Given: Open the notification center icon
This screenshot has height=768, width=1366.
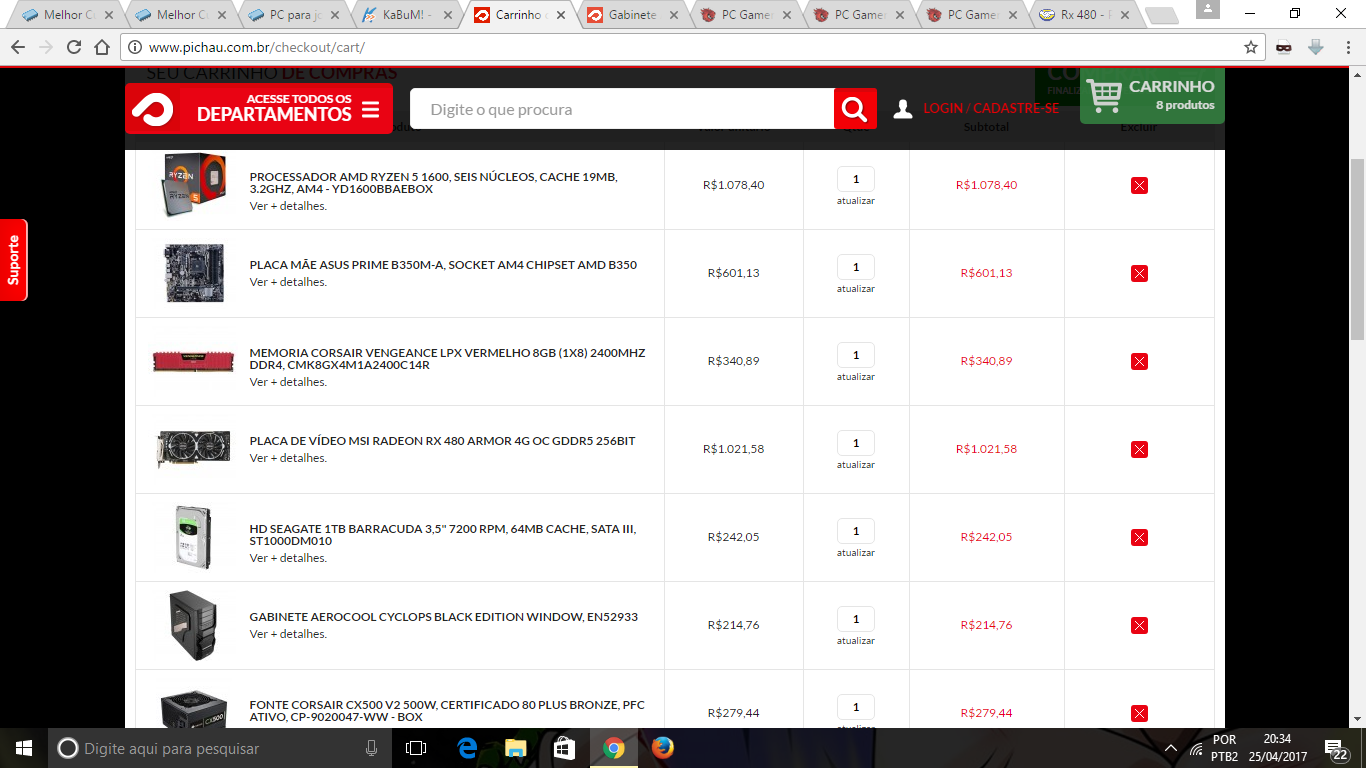Looking at the screenshot, I should coord(1334,748).
